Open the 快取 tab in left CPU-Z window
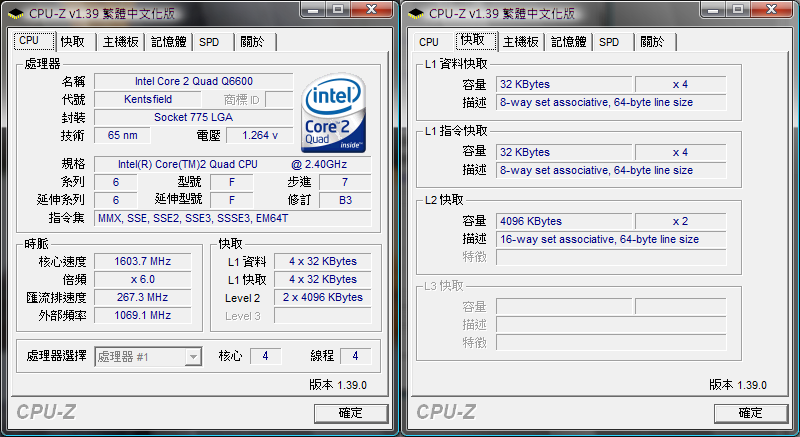 76,42
